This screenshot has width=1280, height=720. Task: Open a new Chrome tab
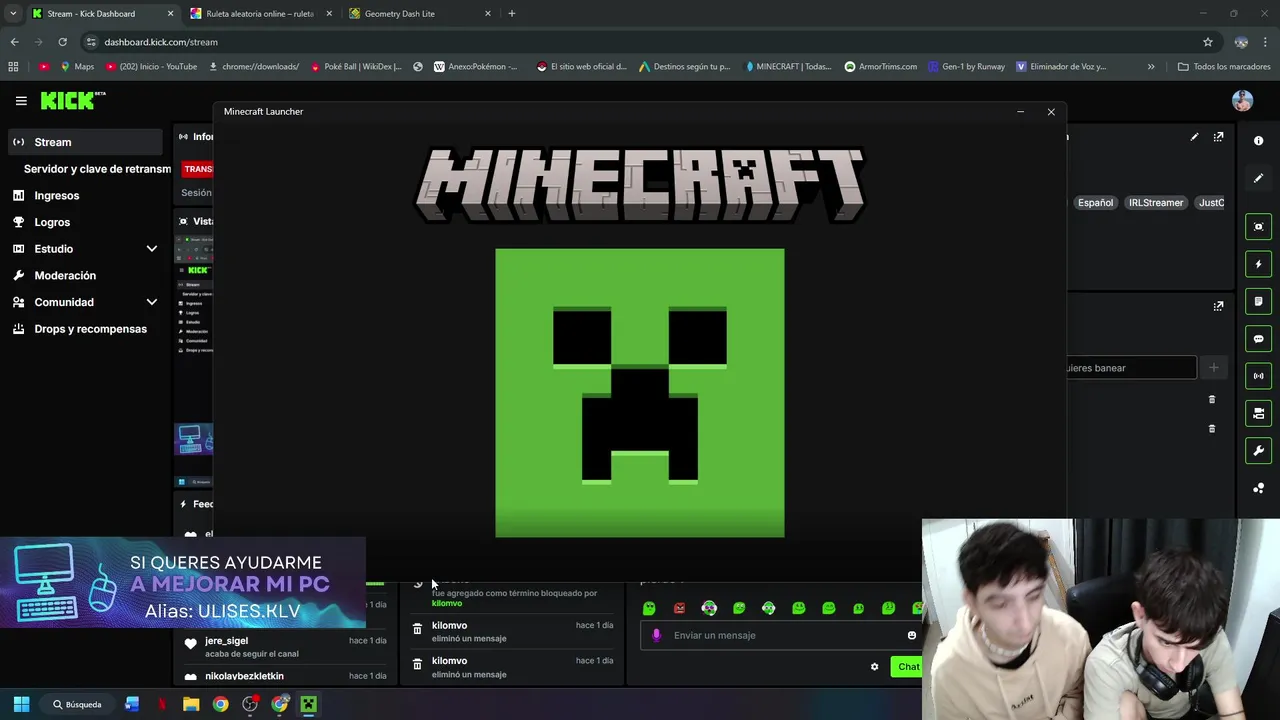pos(512,14)
